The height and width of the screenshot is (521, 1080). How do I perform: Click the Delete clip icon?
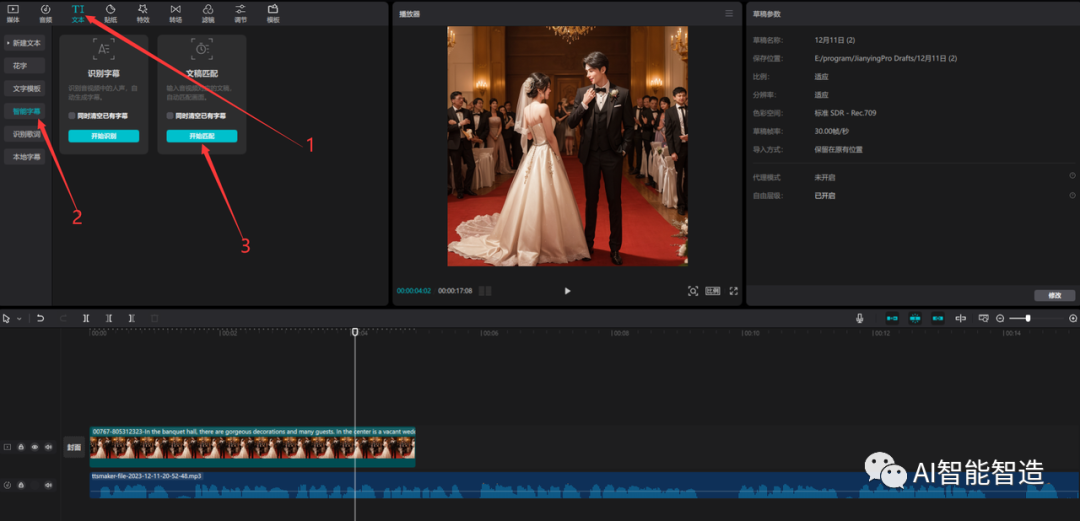point(154,318)
